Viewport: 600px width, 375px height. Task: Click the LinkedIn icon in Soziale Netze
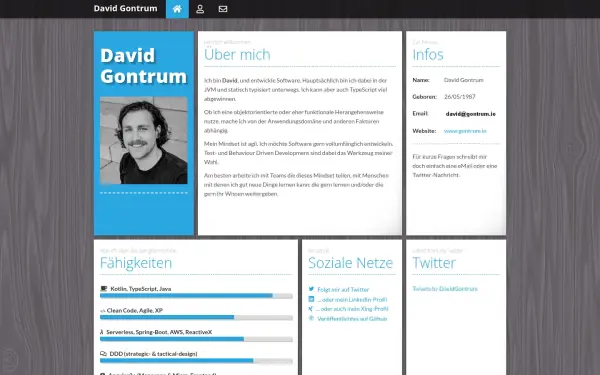(311, 299)
